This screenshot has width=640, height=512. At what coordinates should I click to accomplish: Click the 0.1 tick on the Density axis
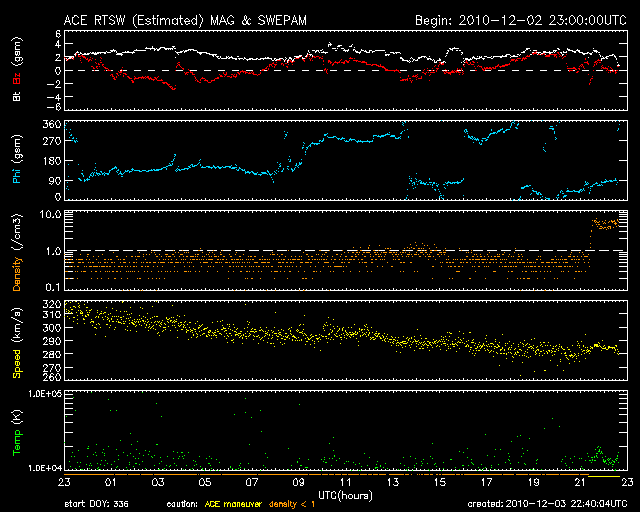coord(53,287)
